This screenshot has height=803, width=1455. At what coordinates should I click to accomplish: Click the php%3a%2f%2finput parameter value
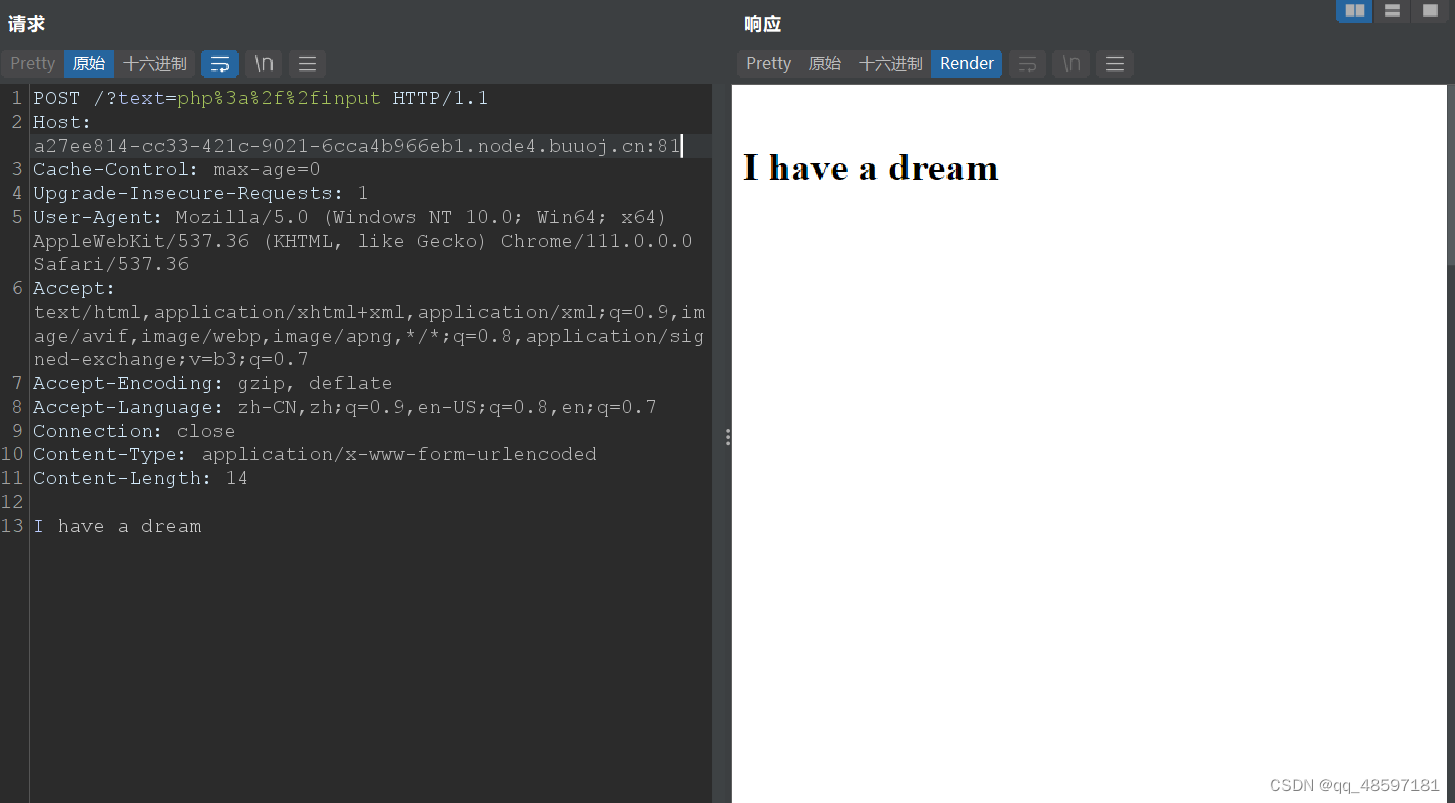pos(279,98)
